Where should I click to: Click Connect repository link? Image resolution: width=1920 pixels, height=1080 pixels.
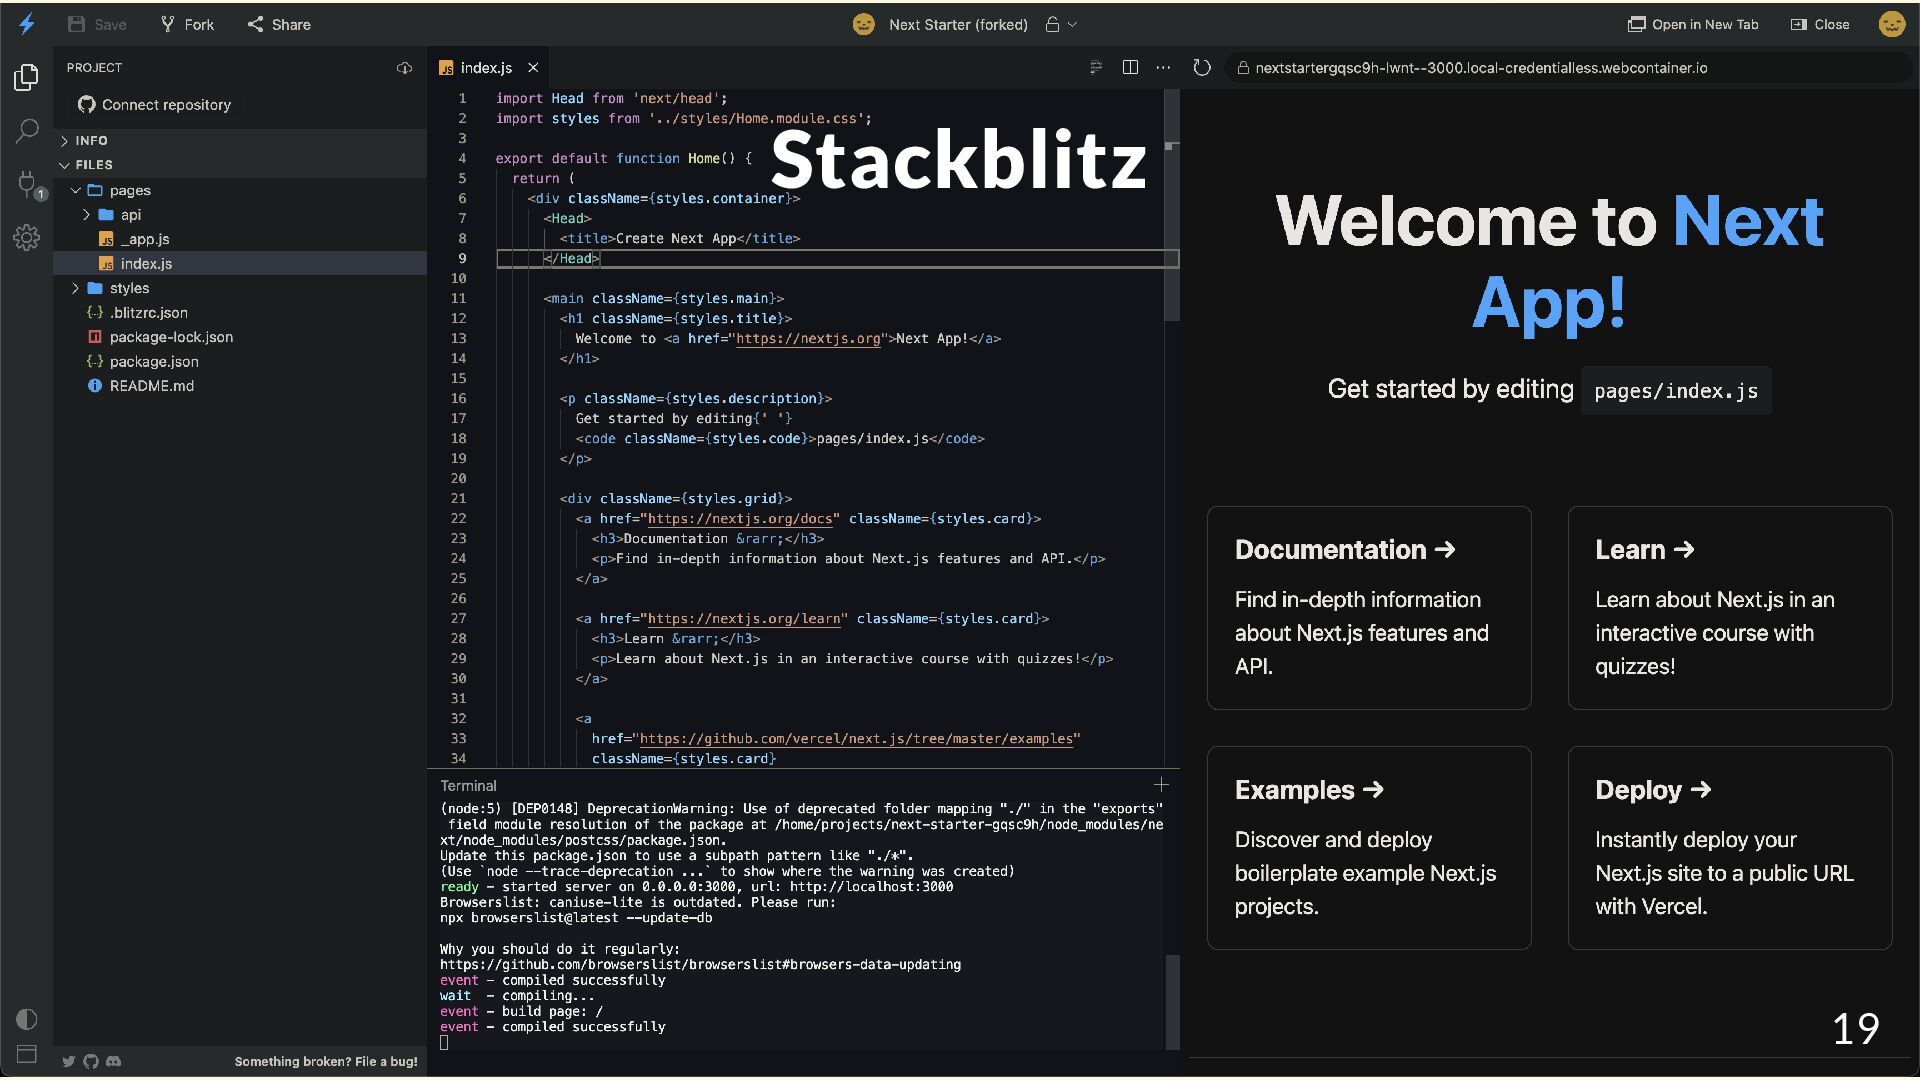point(166,105)
